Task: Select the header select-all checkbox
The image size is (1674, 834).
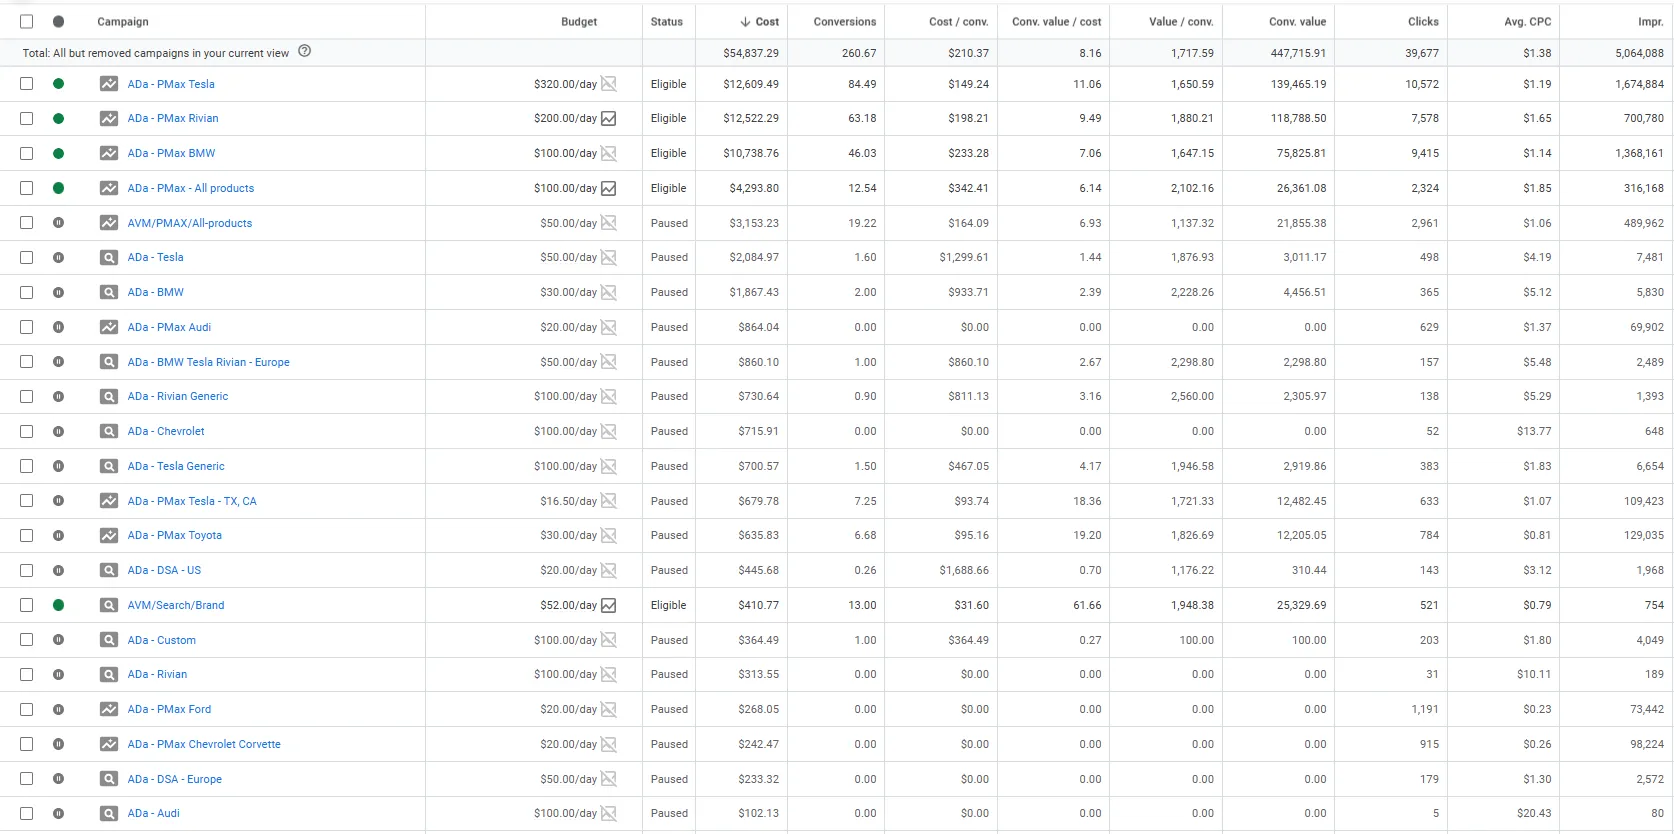Action: 27,21
